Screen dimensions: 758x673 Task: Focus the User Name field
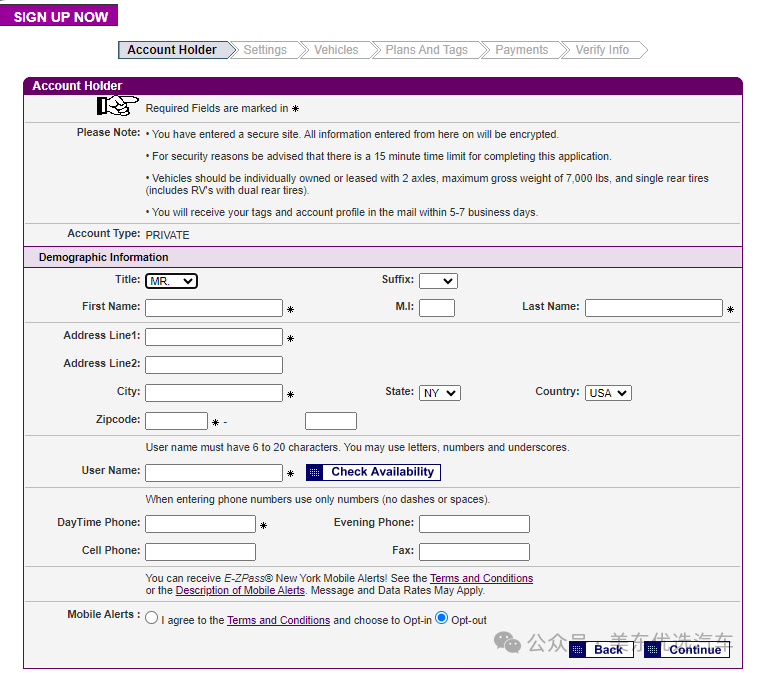214,473
